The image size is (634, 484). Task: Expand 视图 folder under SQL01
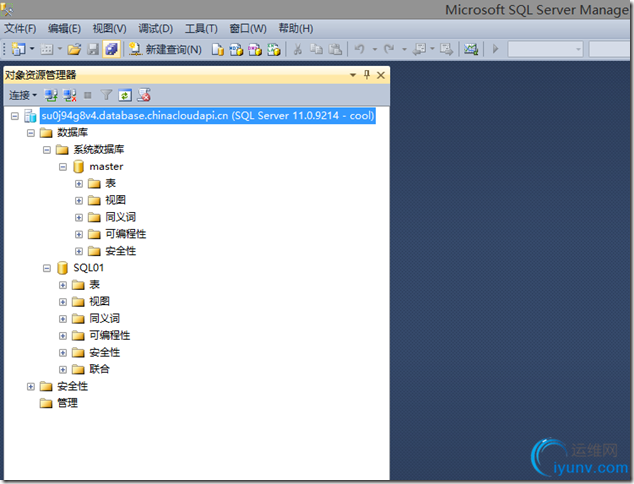[63, 302]
